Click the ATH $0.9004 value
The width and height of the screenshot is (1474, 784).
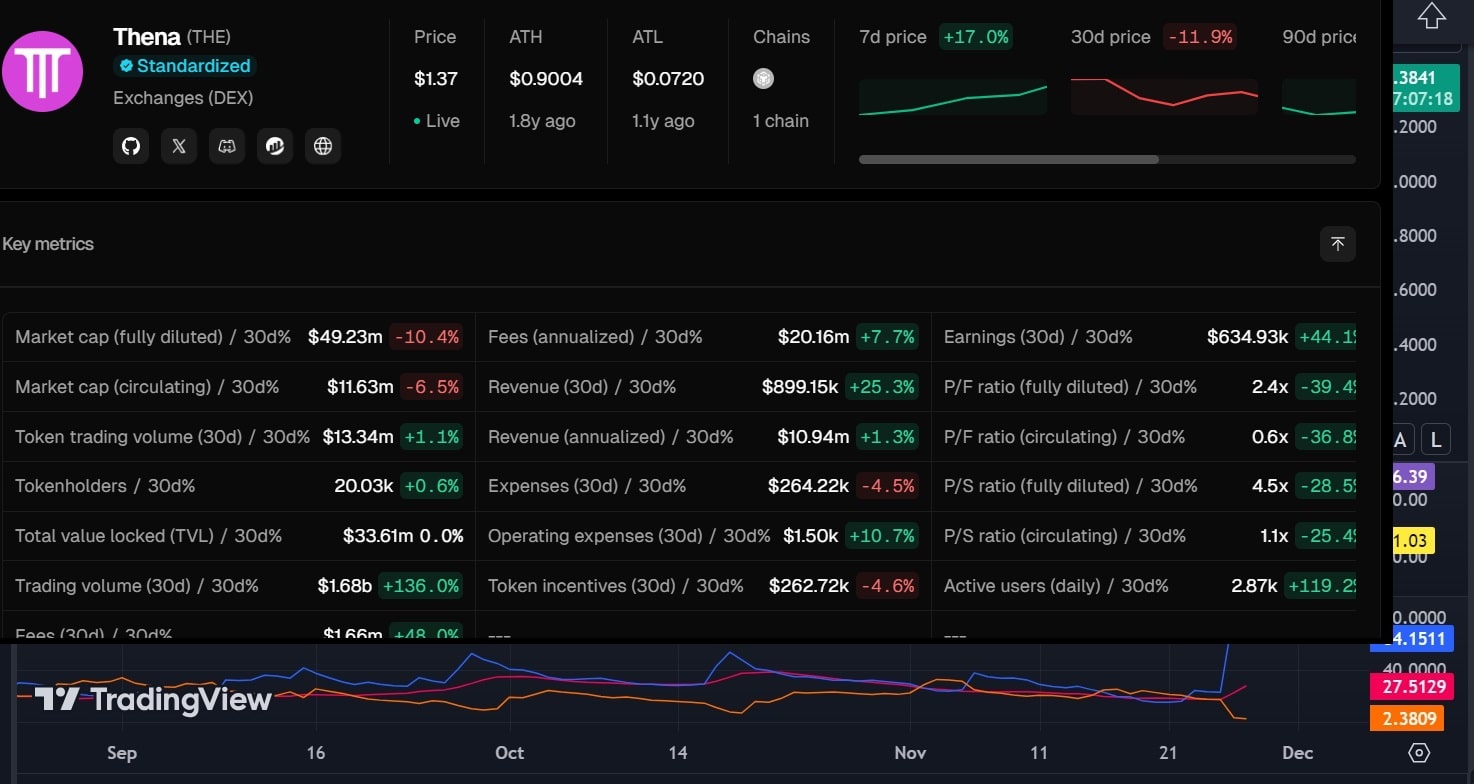(546, 79)
